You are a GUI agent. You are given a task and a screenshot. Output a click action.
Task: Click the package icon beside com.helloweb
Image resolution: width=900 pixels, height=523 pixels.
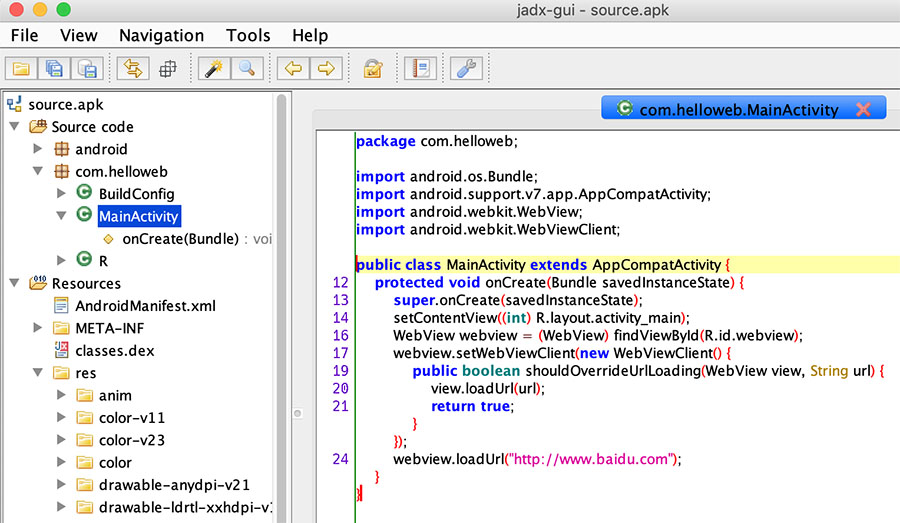[x=61, y=171]
